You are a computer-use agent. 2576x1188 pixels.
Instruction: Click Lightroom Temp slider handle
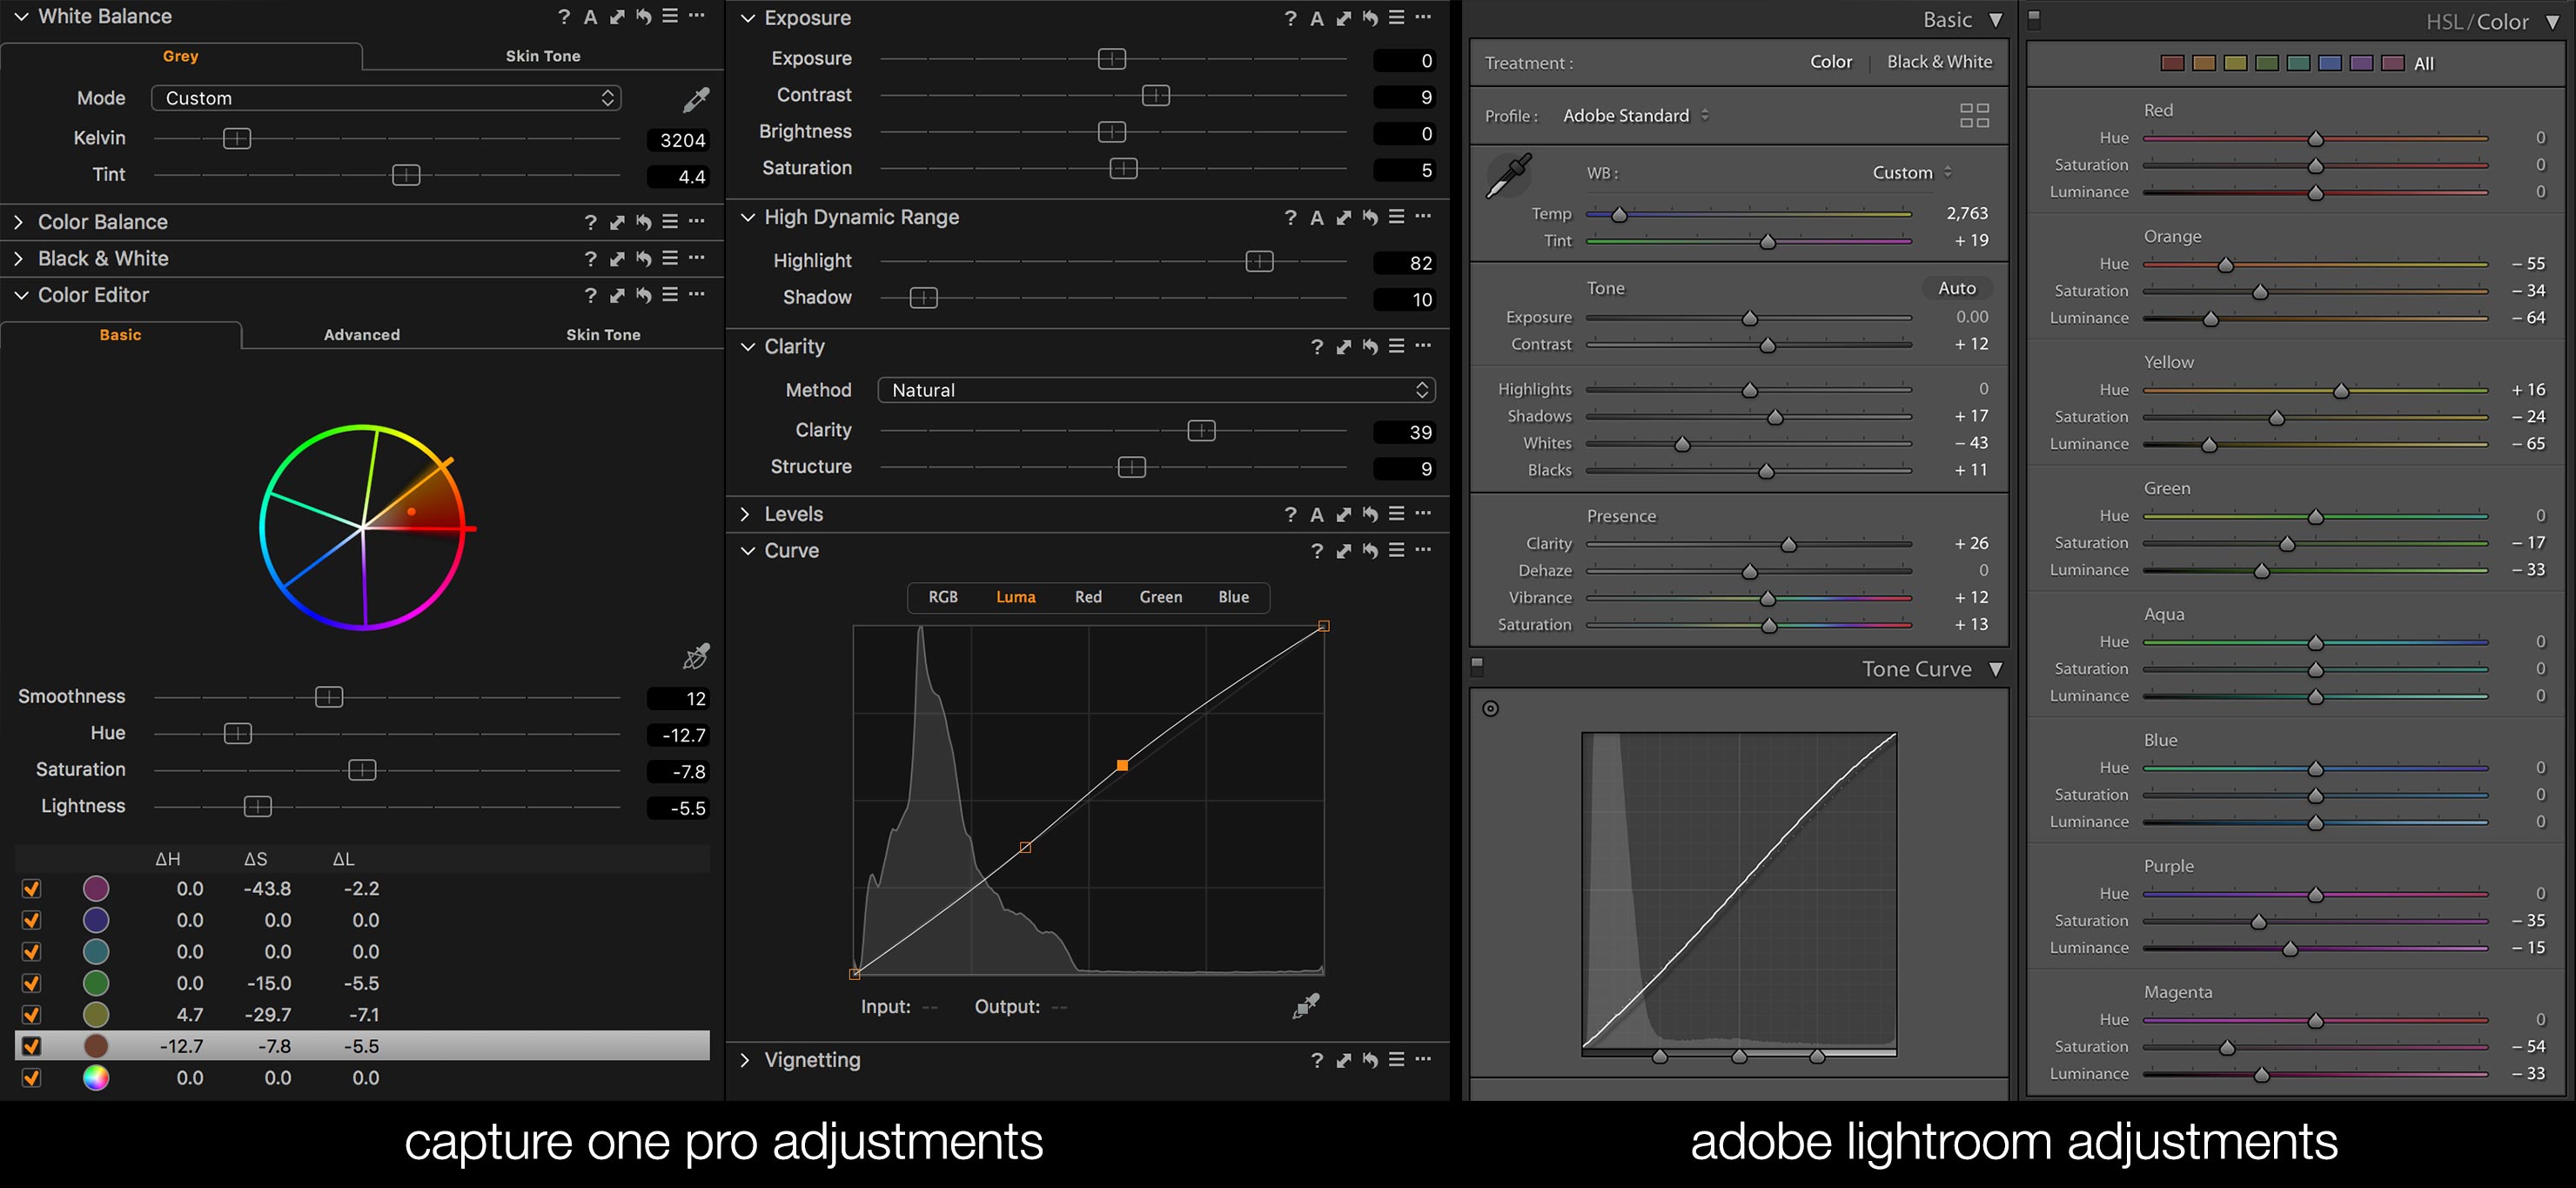pos(1619,215)
